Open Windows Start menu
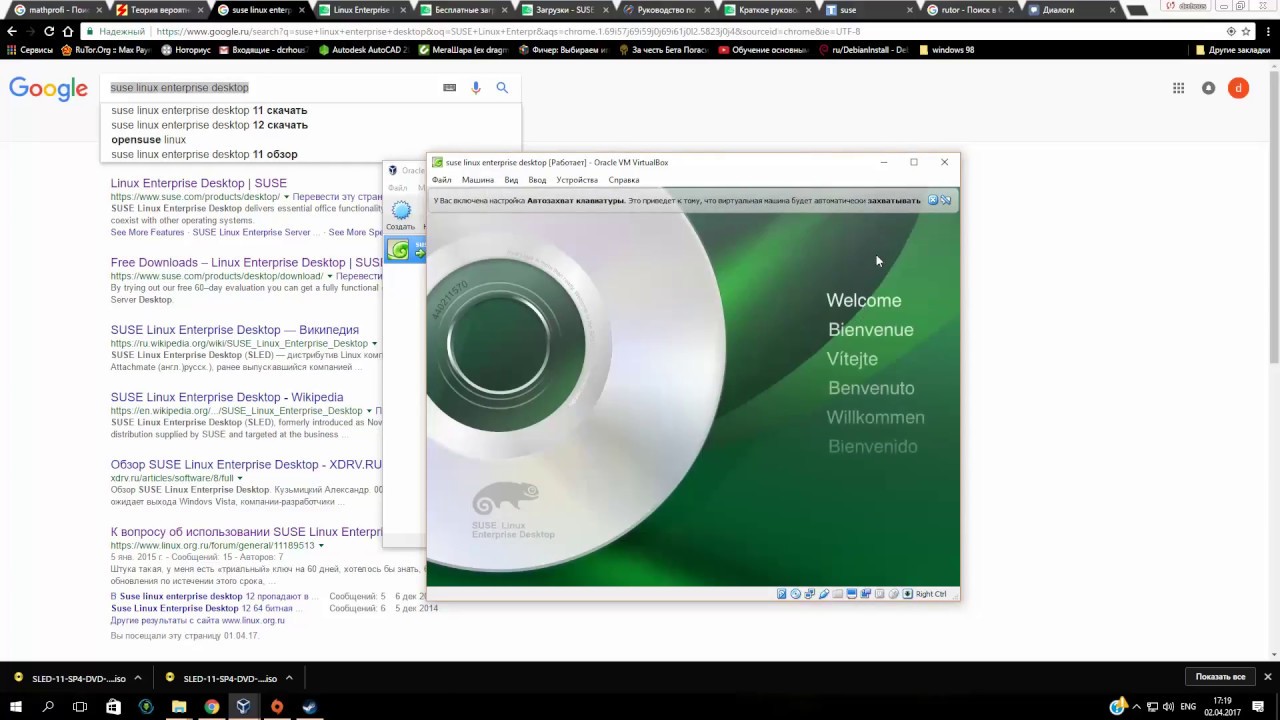The height and width of the screenshot is (720, 1280). pyautogui.click(x=16, y=707)
